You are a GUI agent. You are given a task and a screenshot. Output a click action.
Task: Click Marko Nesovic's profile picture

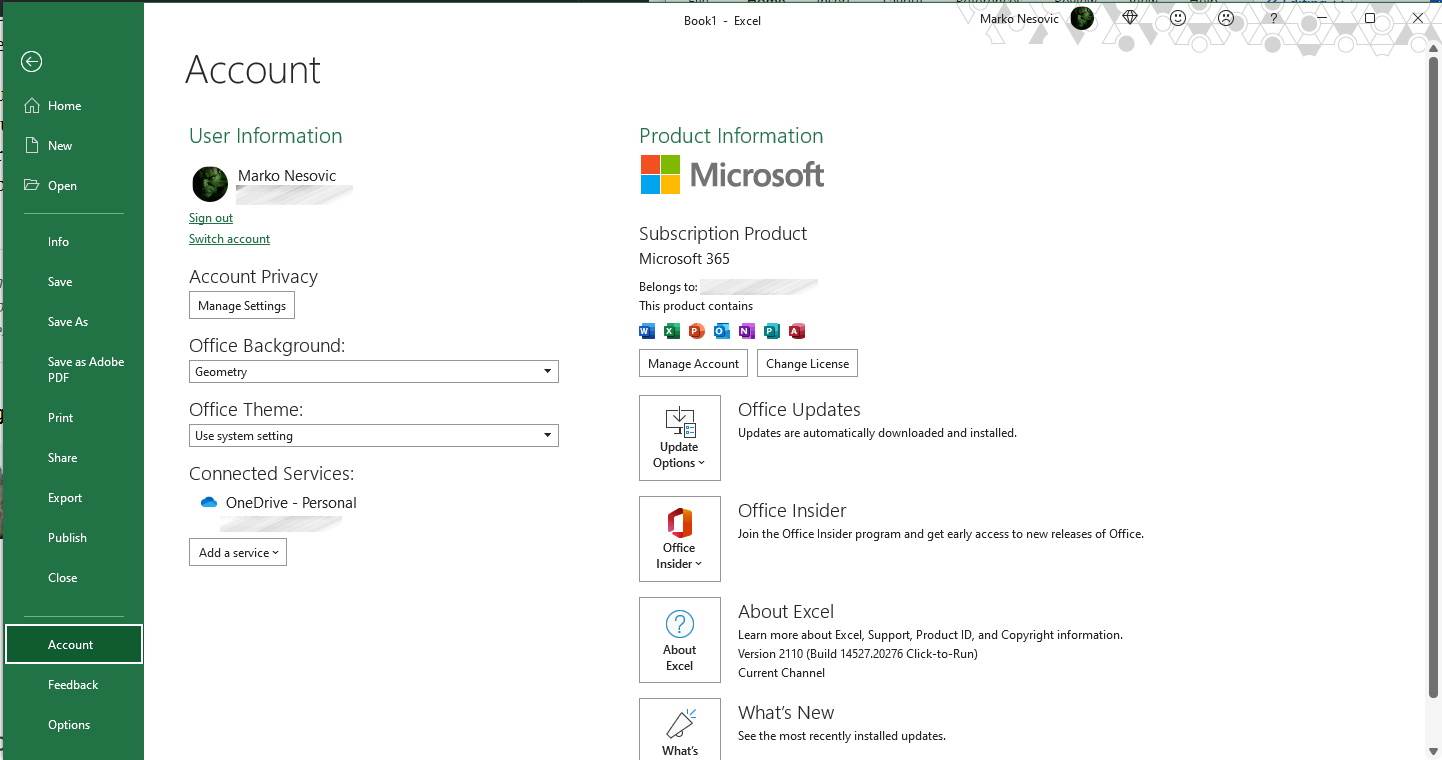(209, 183)
